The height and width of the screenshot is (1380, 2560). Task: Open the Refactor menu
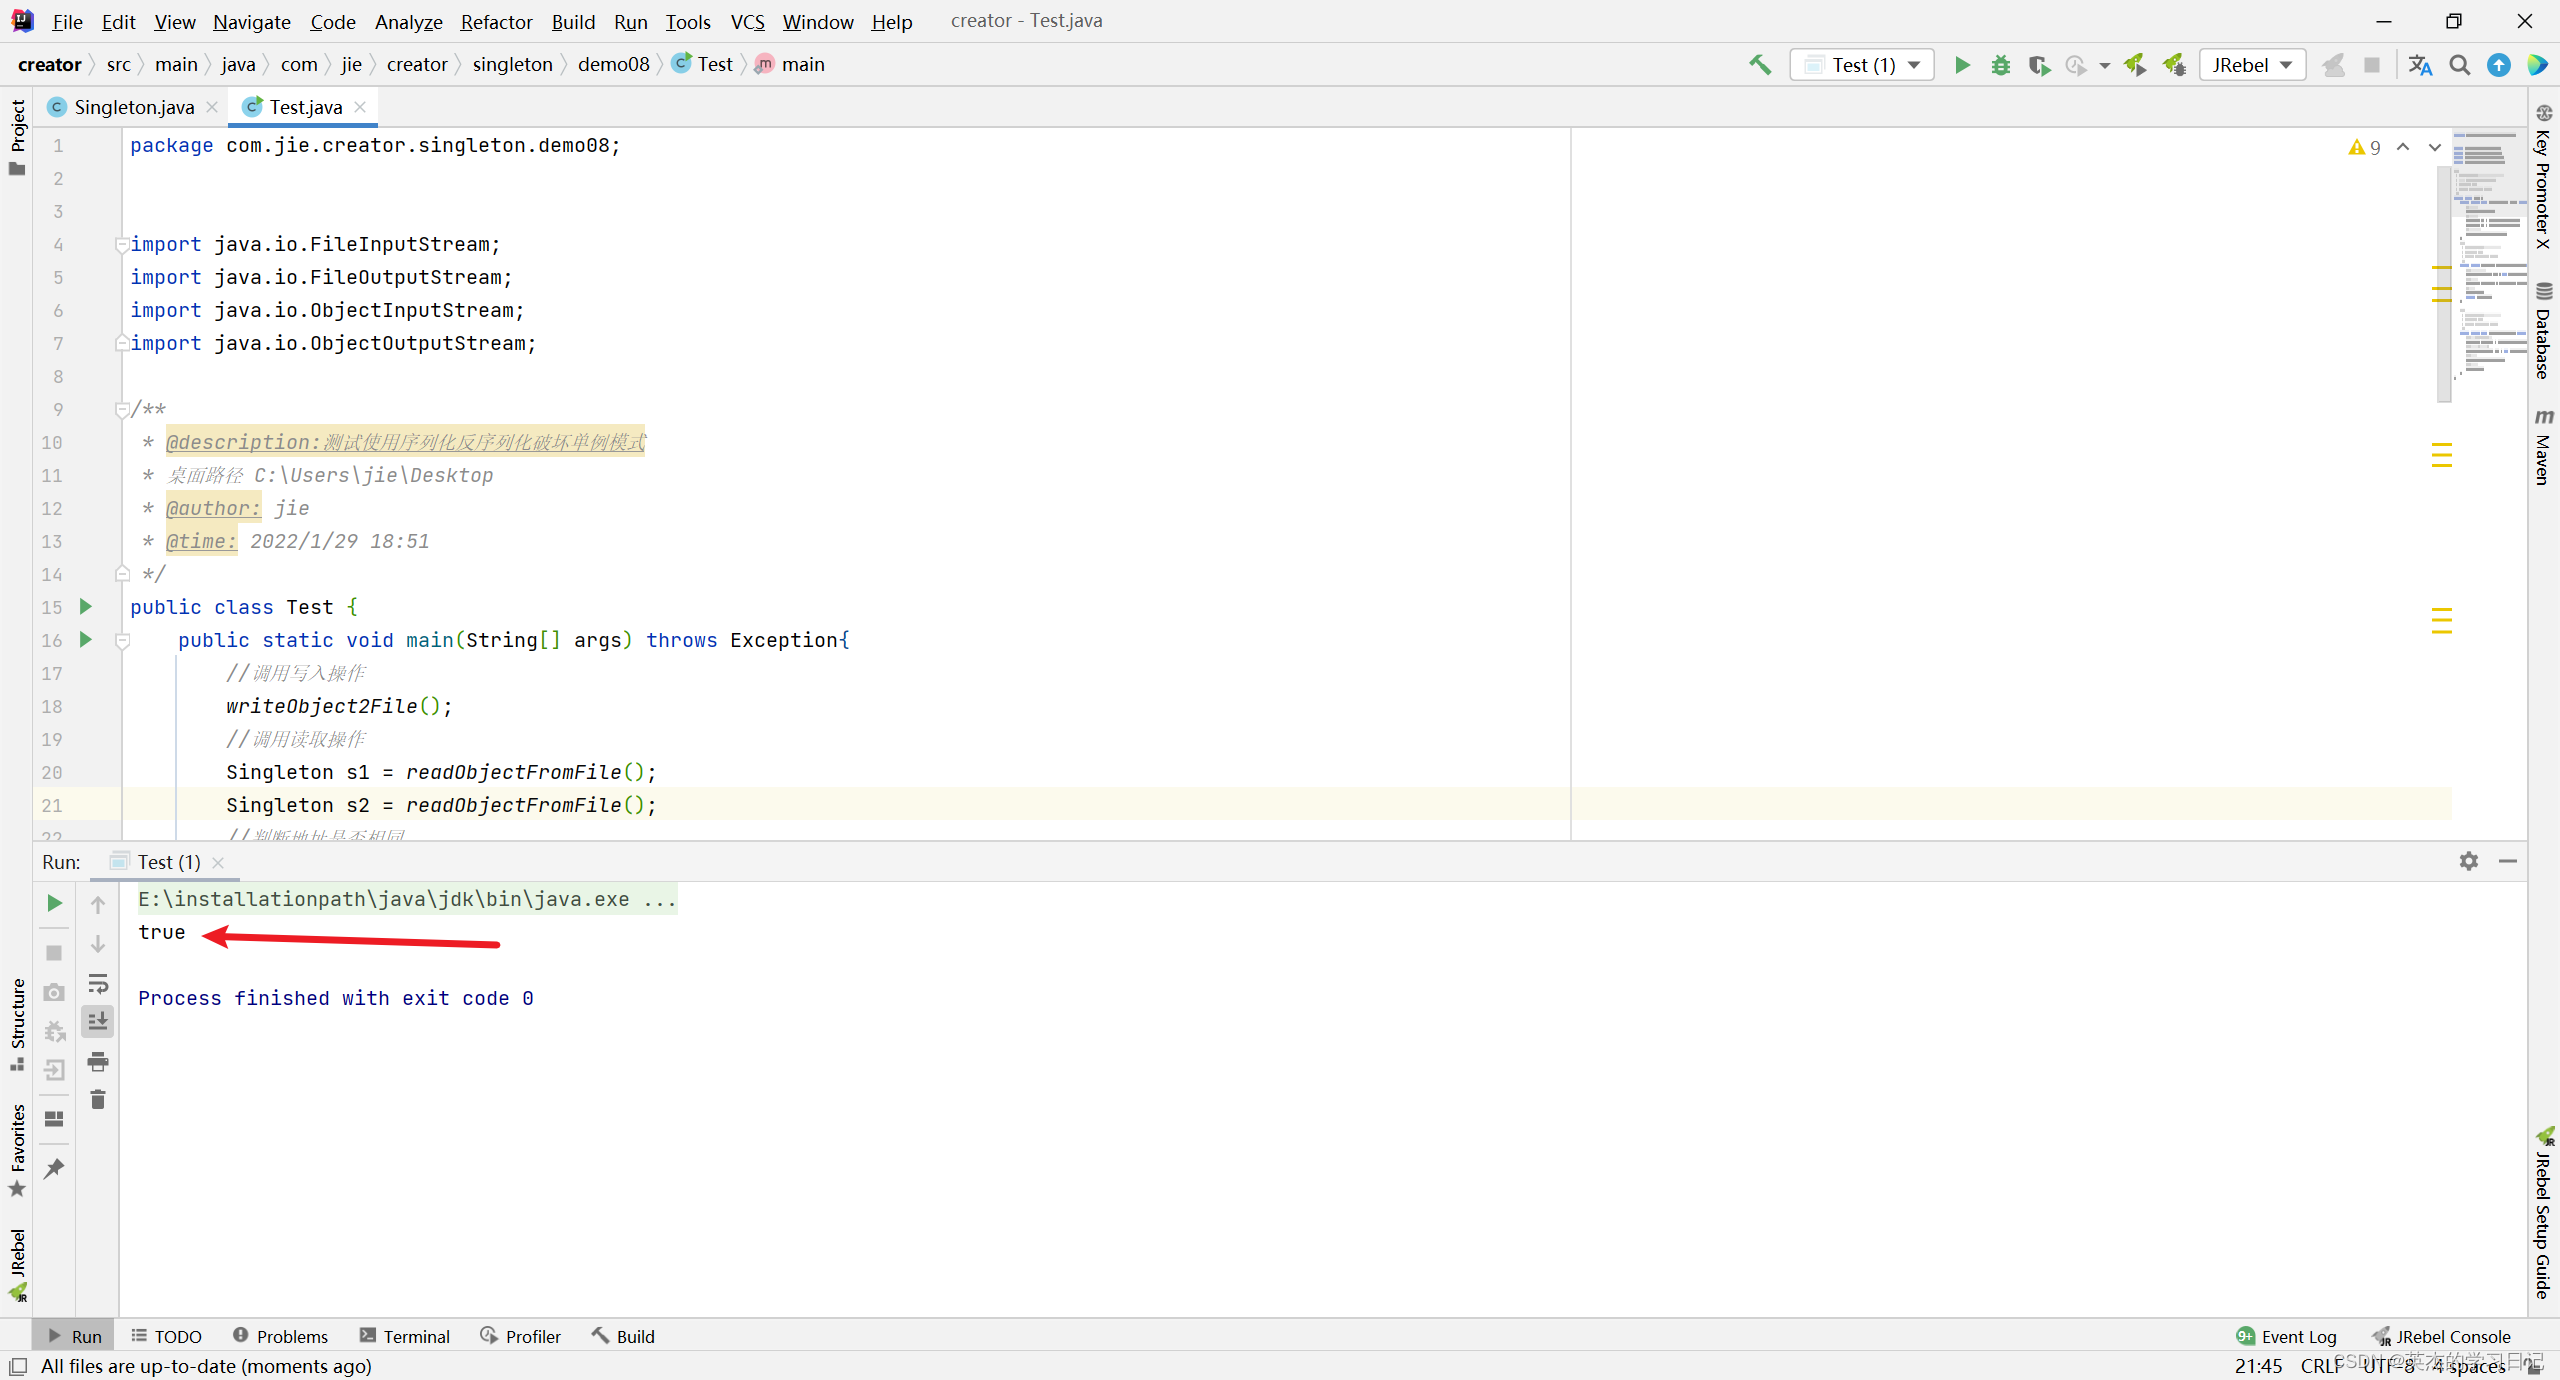496,21
